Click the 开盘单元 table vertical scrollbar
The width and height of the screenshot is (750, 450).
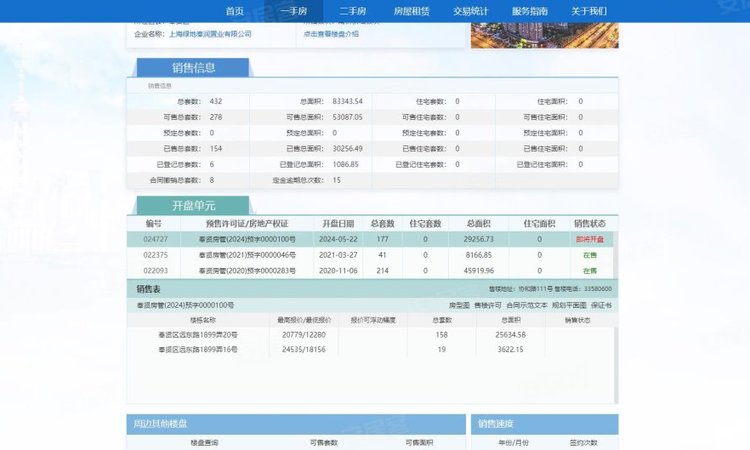click(616, 255)
